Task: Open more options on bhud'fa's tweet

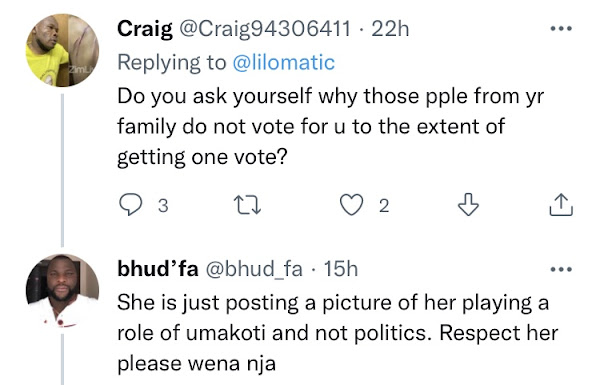Action: tap(561, 269)
